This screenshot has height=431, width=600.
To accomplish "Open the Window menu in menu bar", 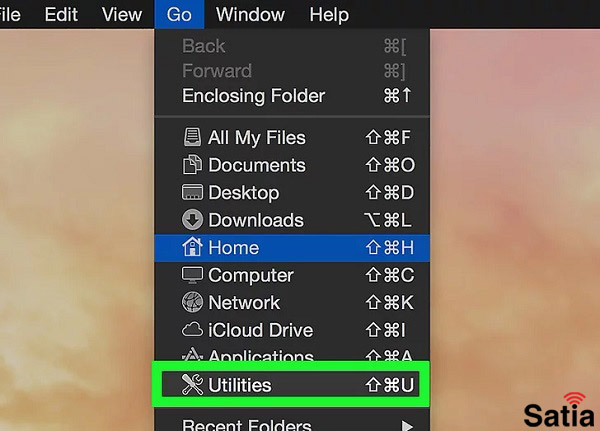I will click(x=250, y=15).
